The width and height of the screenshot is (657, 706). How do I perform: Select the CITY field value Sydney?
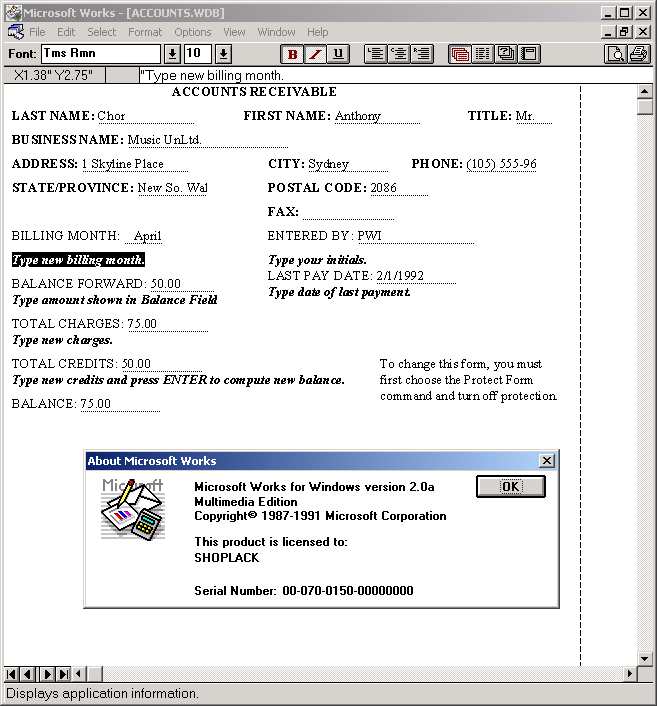[348, 164]
